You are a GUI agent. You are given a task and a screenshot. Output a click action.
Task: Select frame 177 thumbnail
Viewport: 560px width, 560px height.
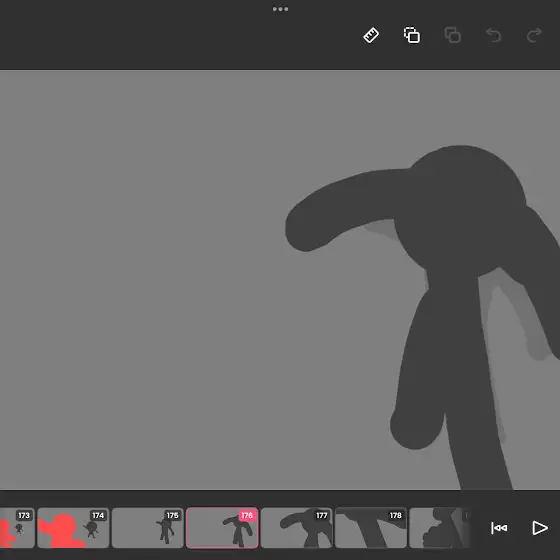click(x=296, y=528)
